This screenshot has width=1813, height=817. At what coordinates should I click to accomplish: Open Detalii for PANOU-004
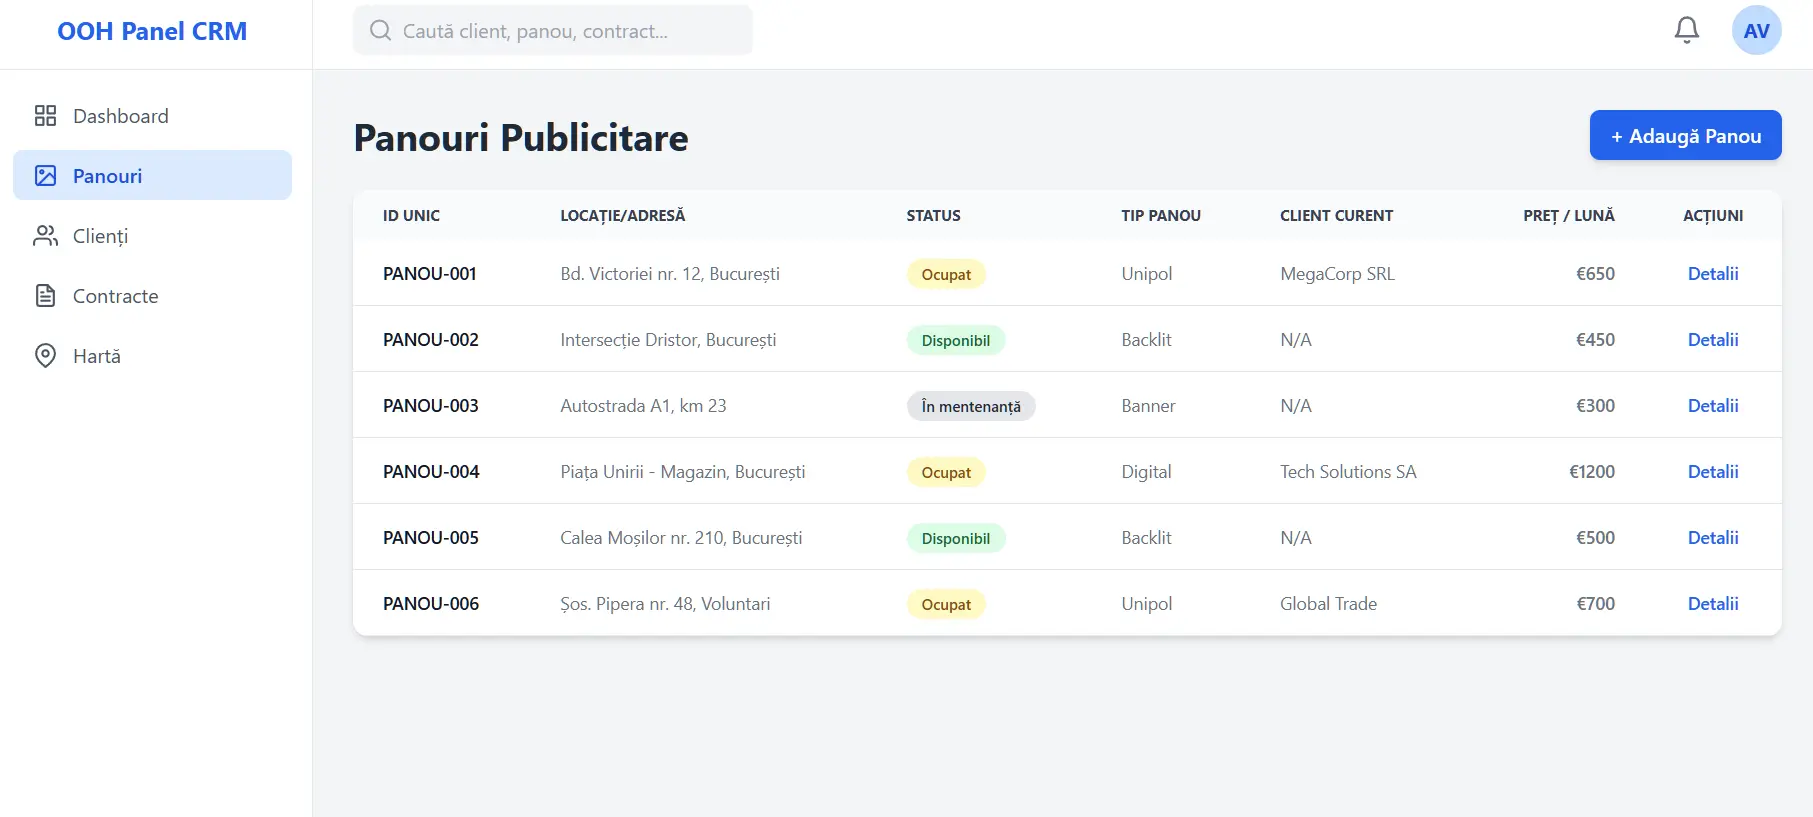click(1713, 471)
